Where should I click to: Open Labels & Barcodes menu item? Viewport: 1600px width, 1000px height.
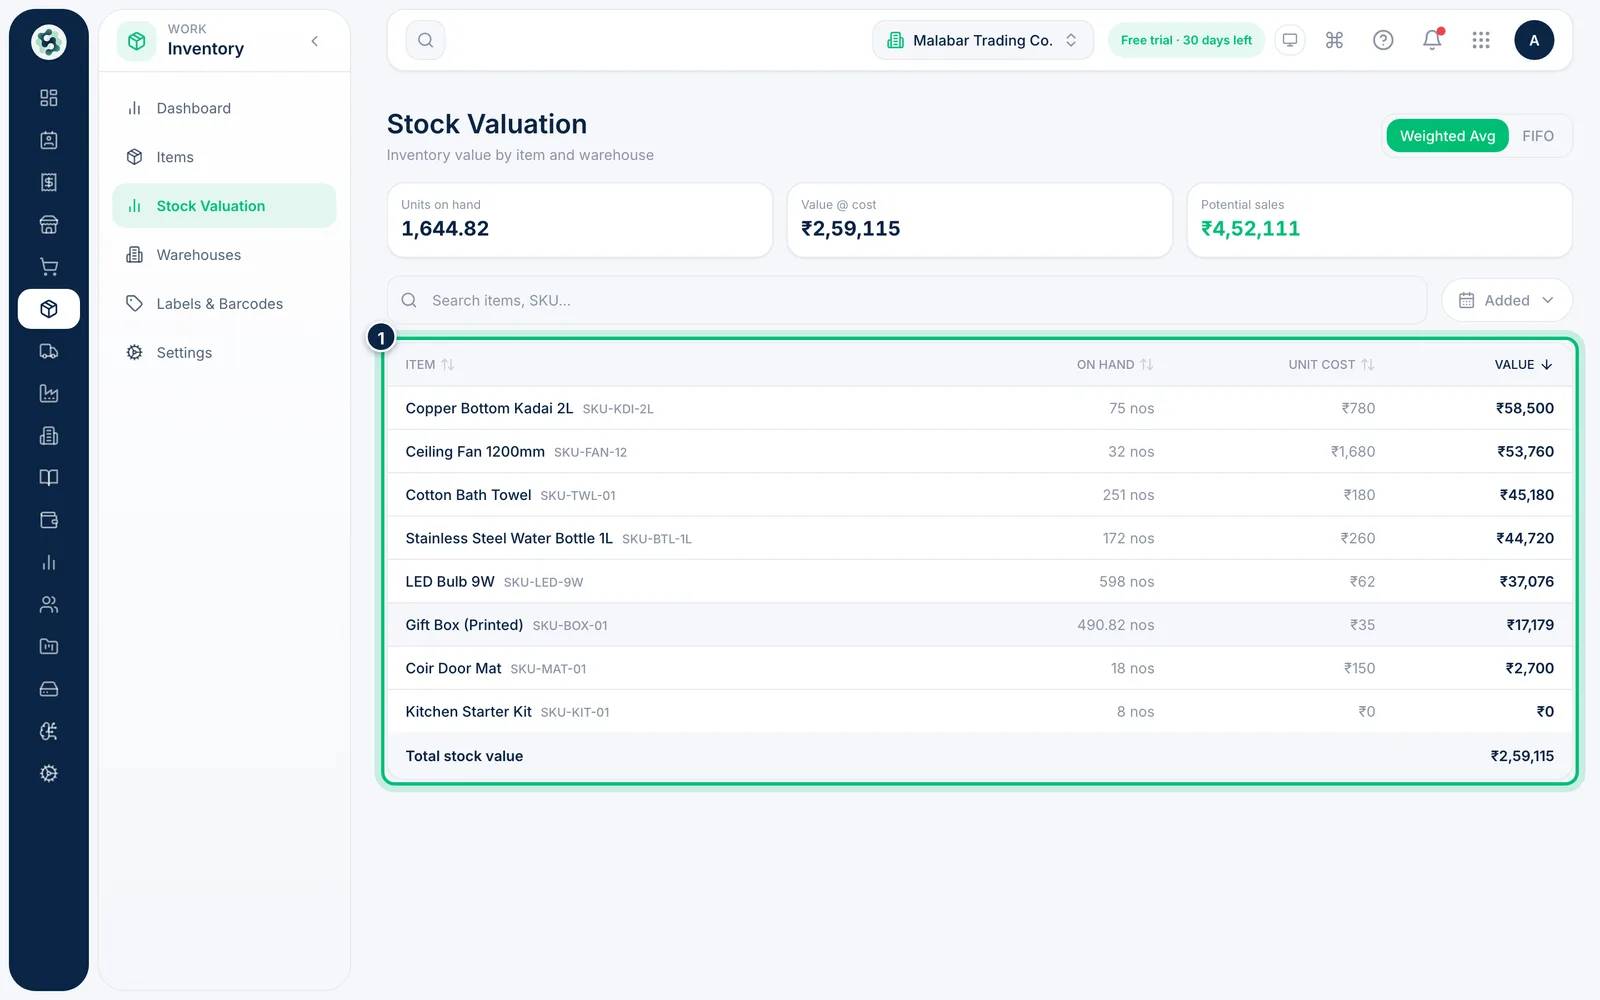coord(224,304)
